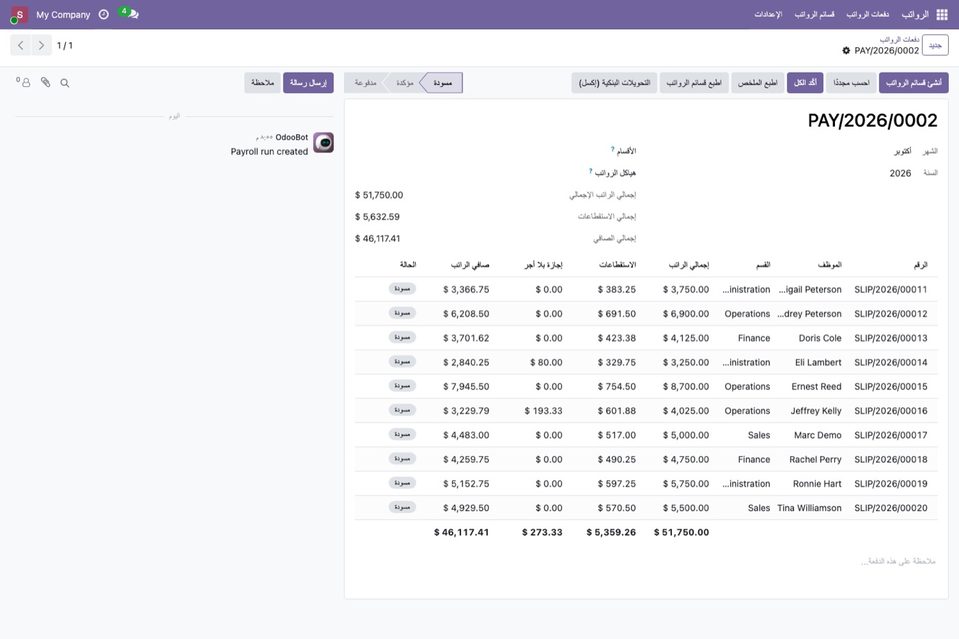This screenshot has height=639, width=959.
Task: Go to next record with right arrow
Action: tap(41, 45)
